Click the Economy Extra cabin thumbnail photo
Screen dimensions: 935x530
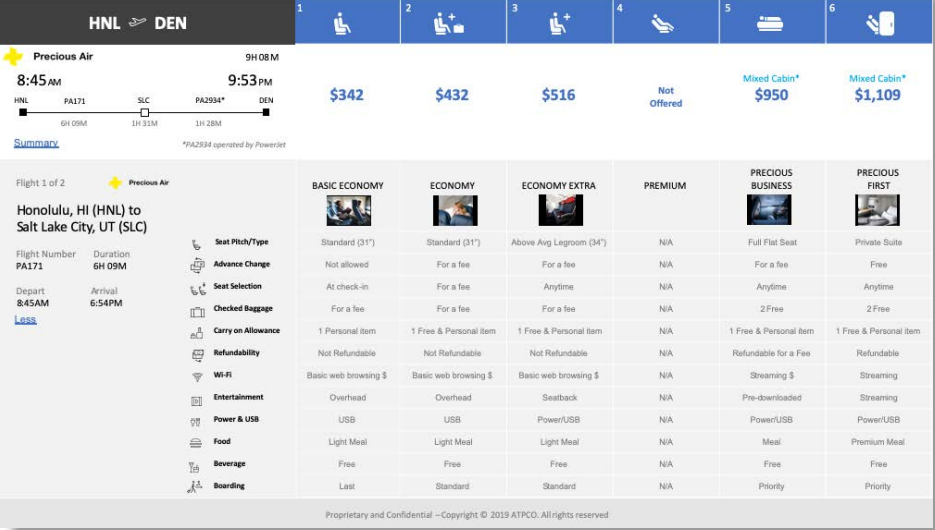point(560,210)
